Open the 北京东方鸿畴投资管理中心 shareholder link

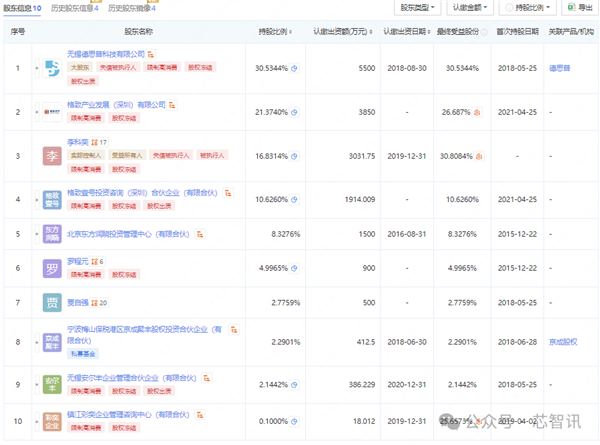128,233
